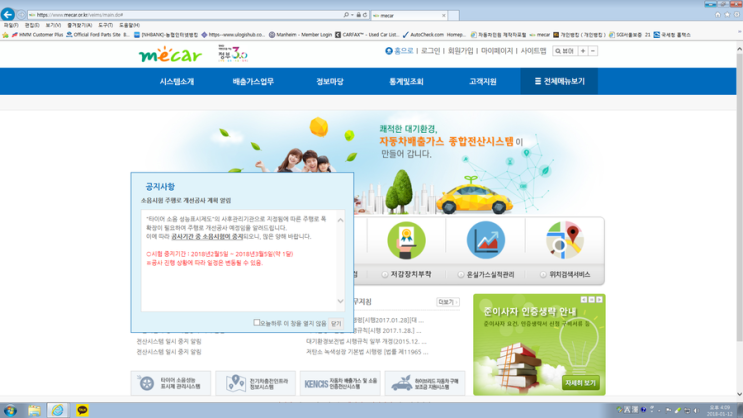The image size is (743, 418).
Task: Click 사이트맵 link
Action: [x=534, y=51]
